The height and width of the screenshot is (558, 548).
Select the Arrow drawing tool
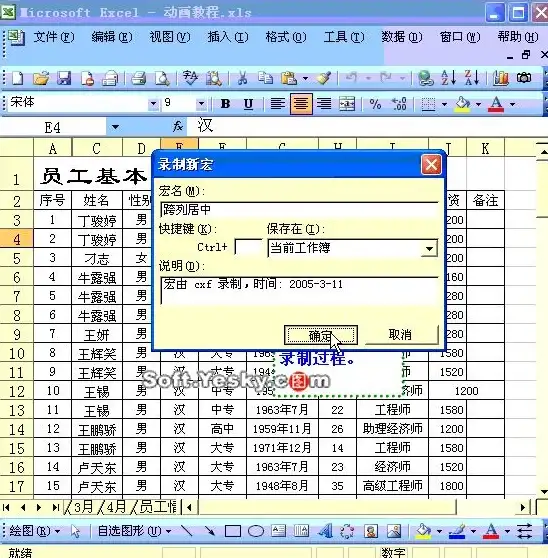(x=209, y=531)
